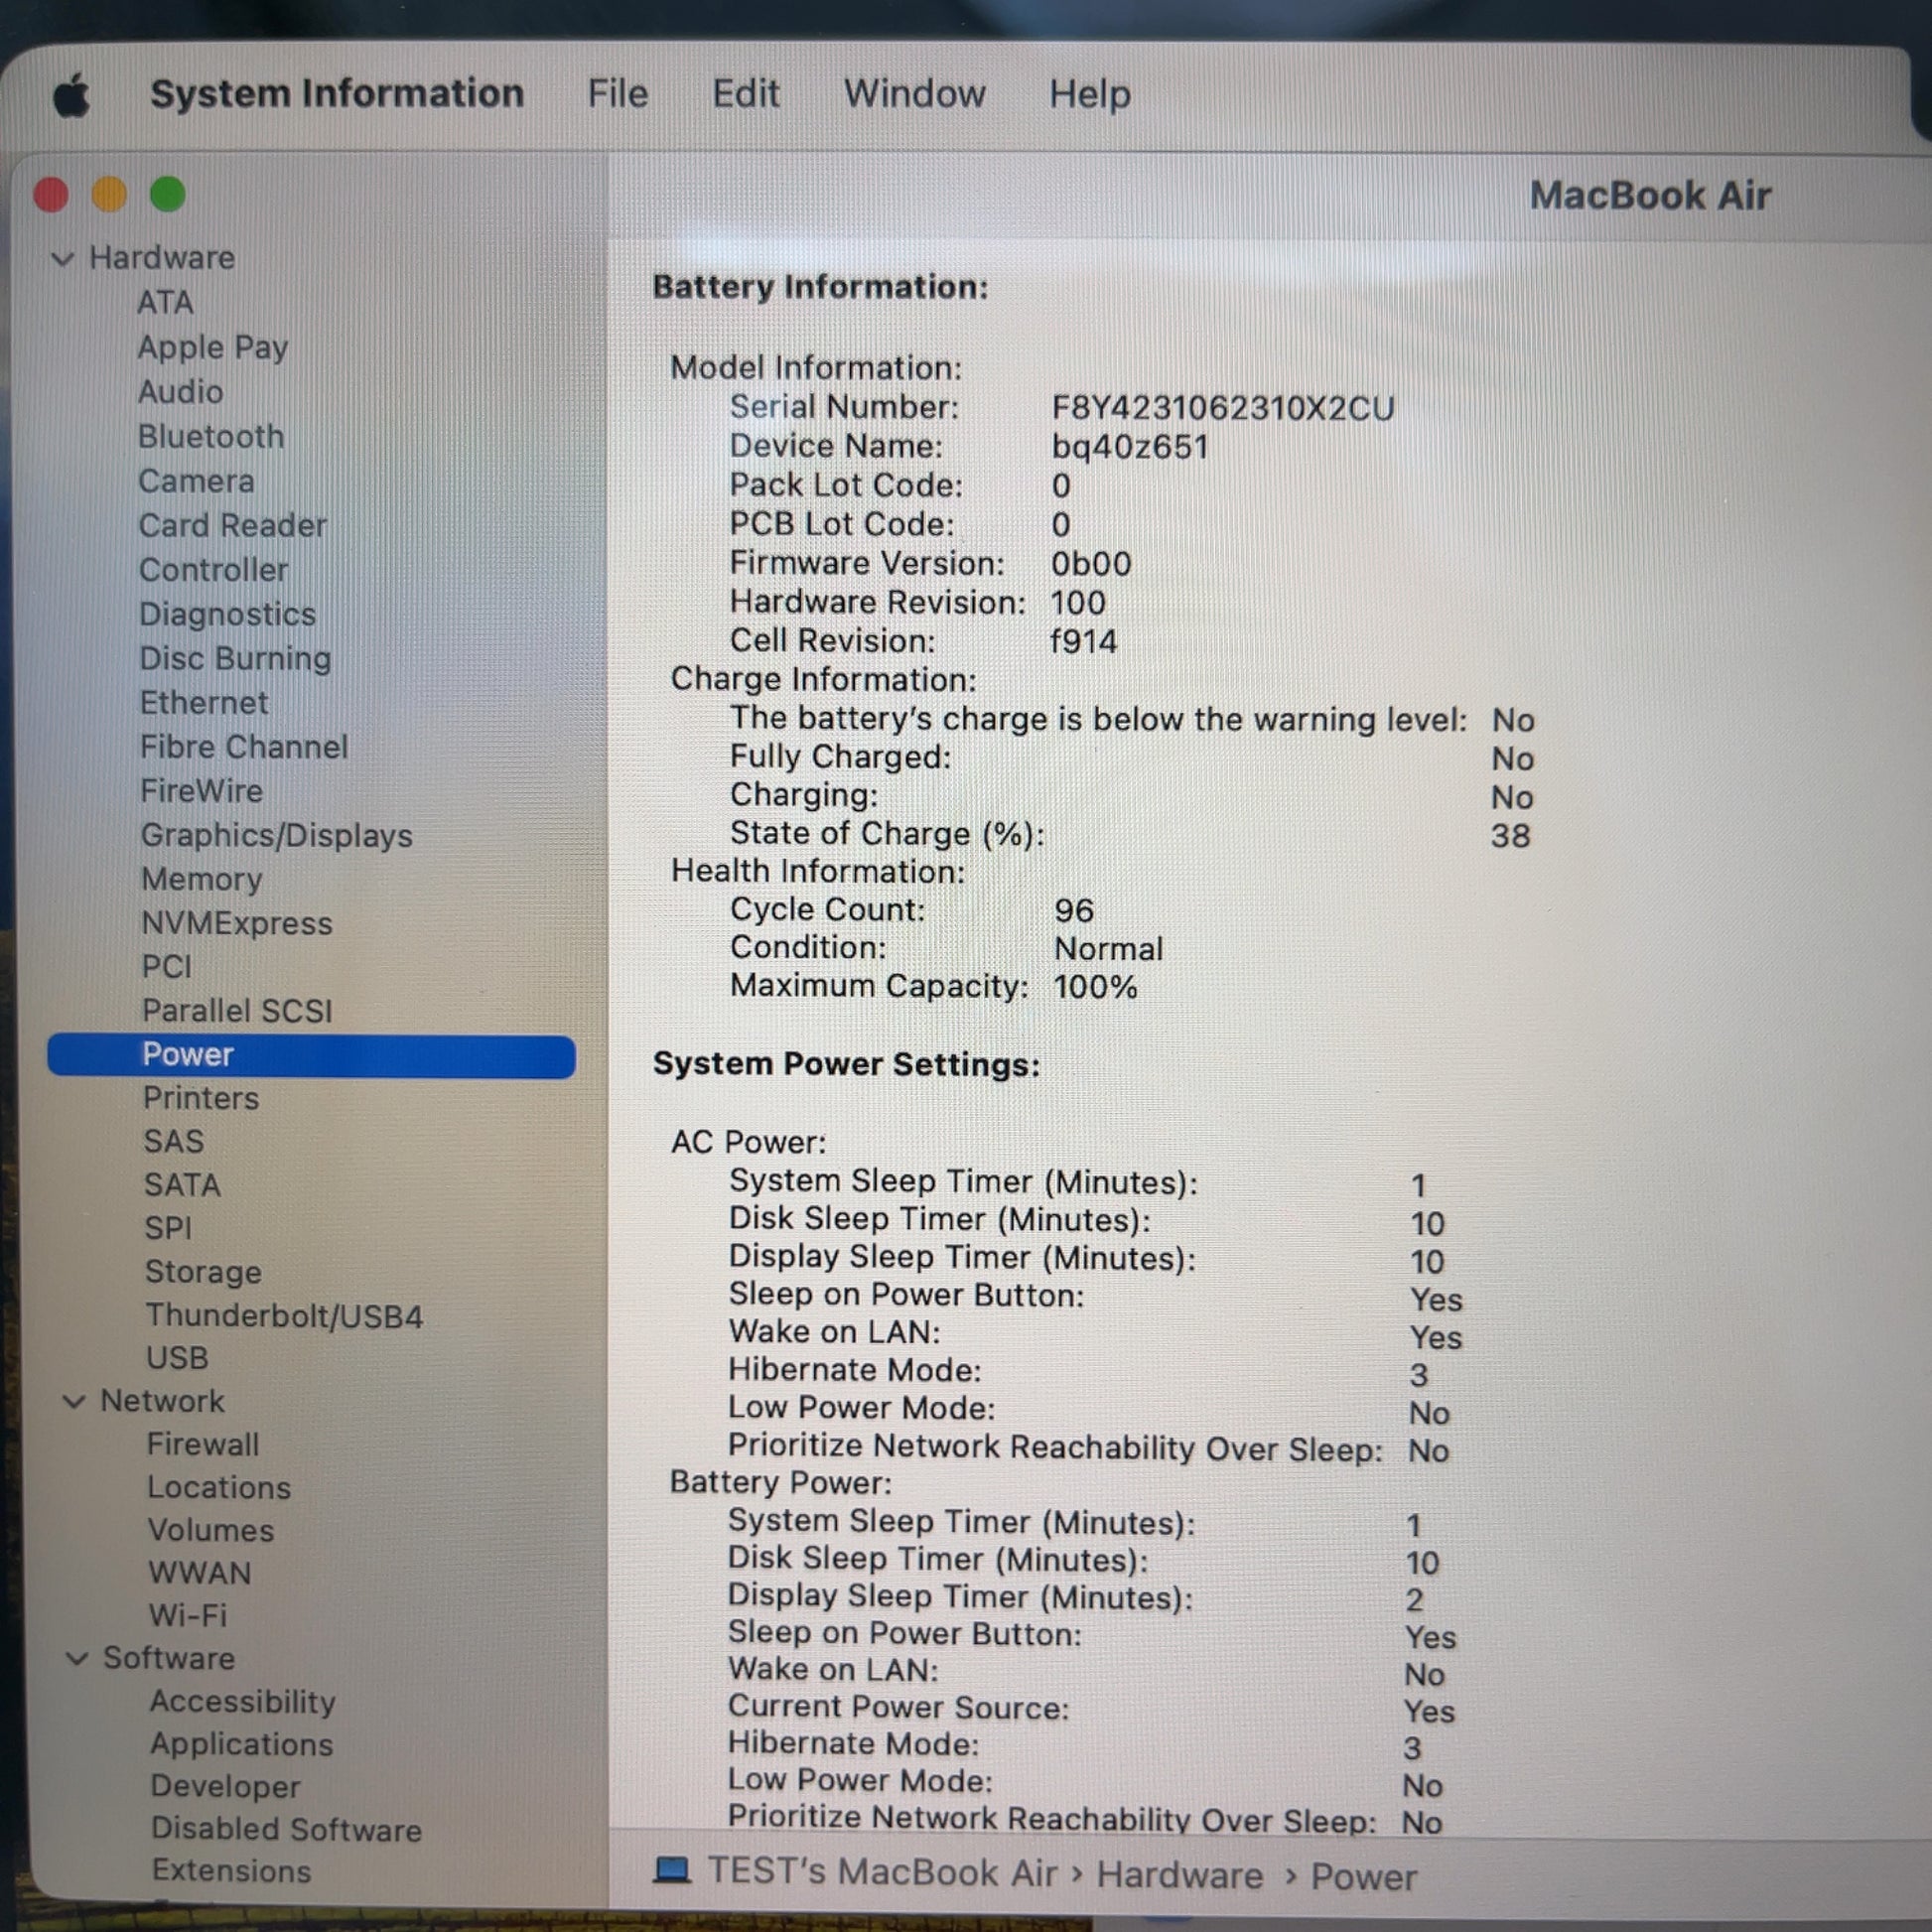Select Audio in the sidebar
The height and width of the screenshot is (1932, 1932).
[x=180, y=392]
